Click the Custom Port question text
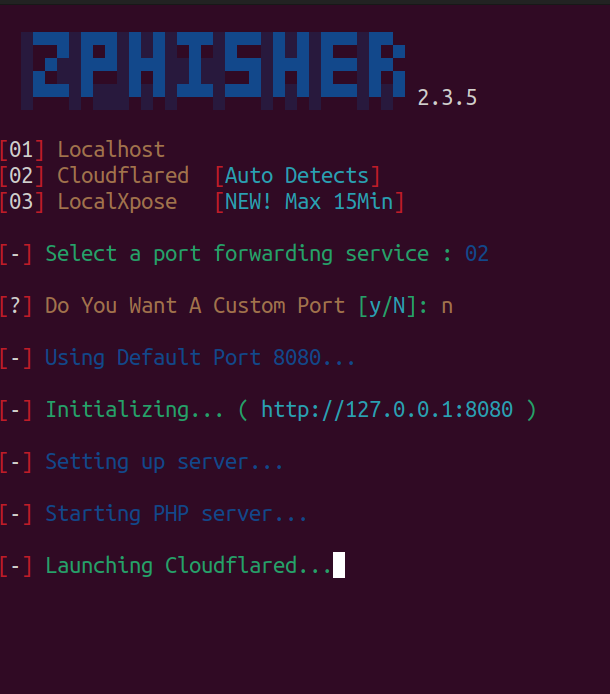610x694 pixels. [x=196, y=306]
